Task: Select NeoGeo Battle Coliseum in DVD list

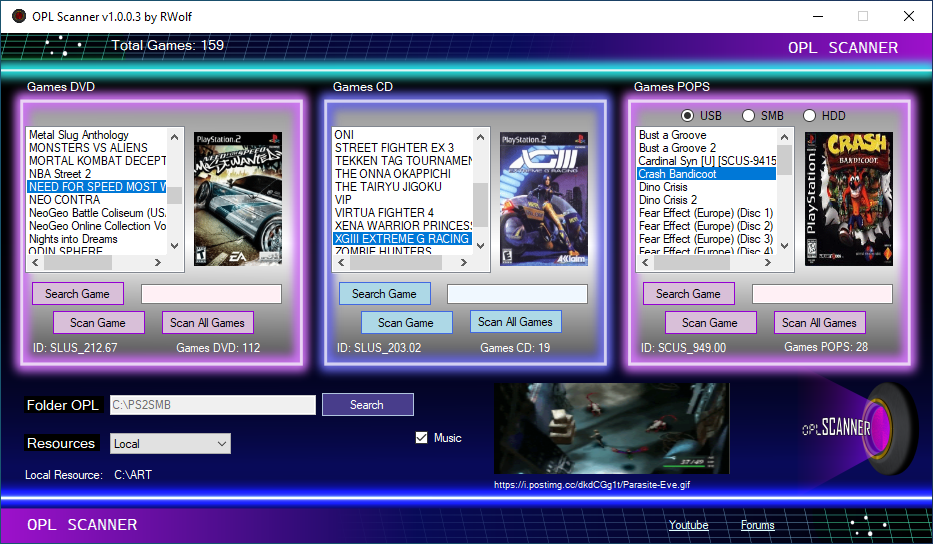Action: 97,213
